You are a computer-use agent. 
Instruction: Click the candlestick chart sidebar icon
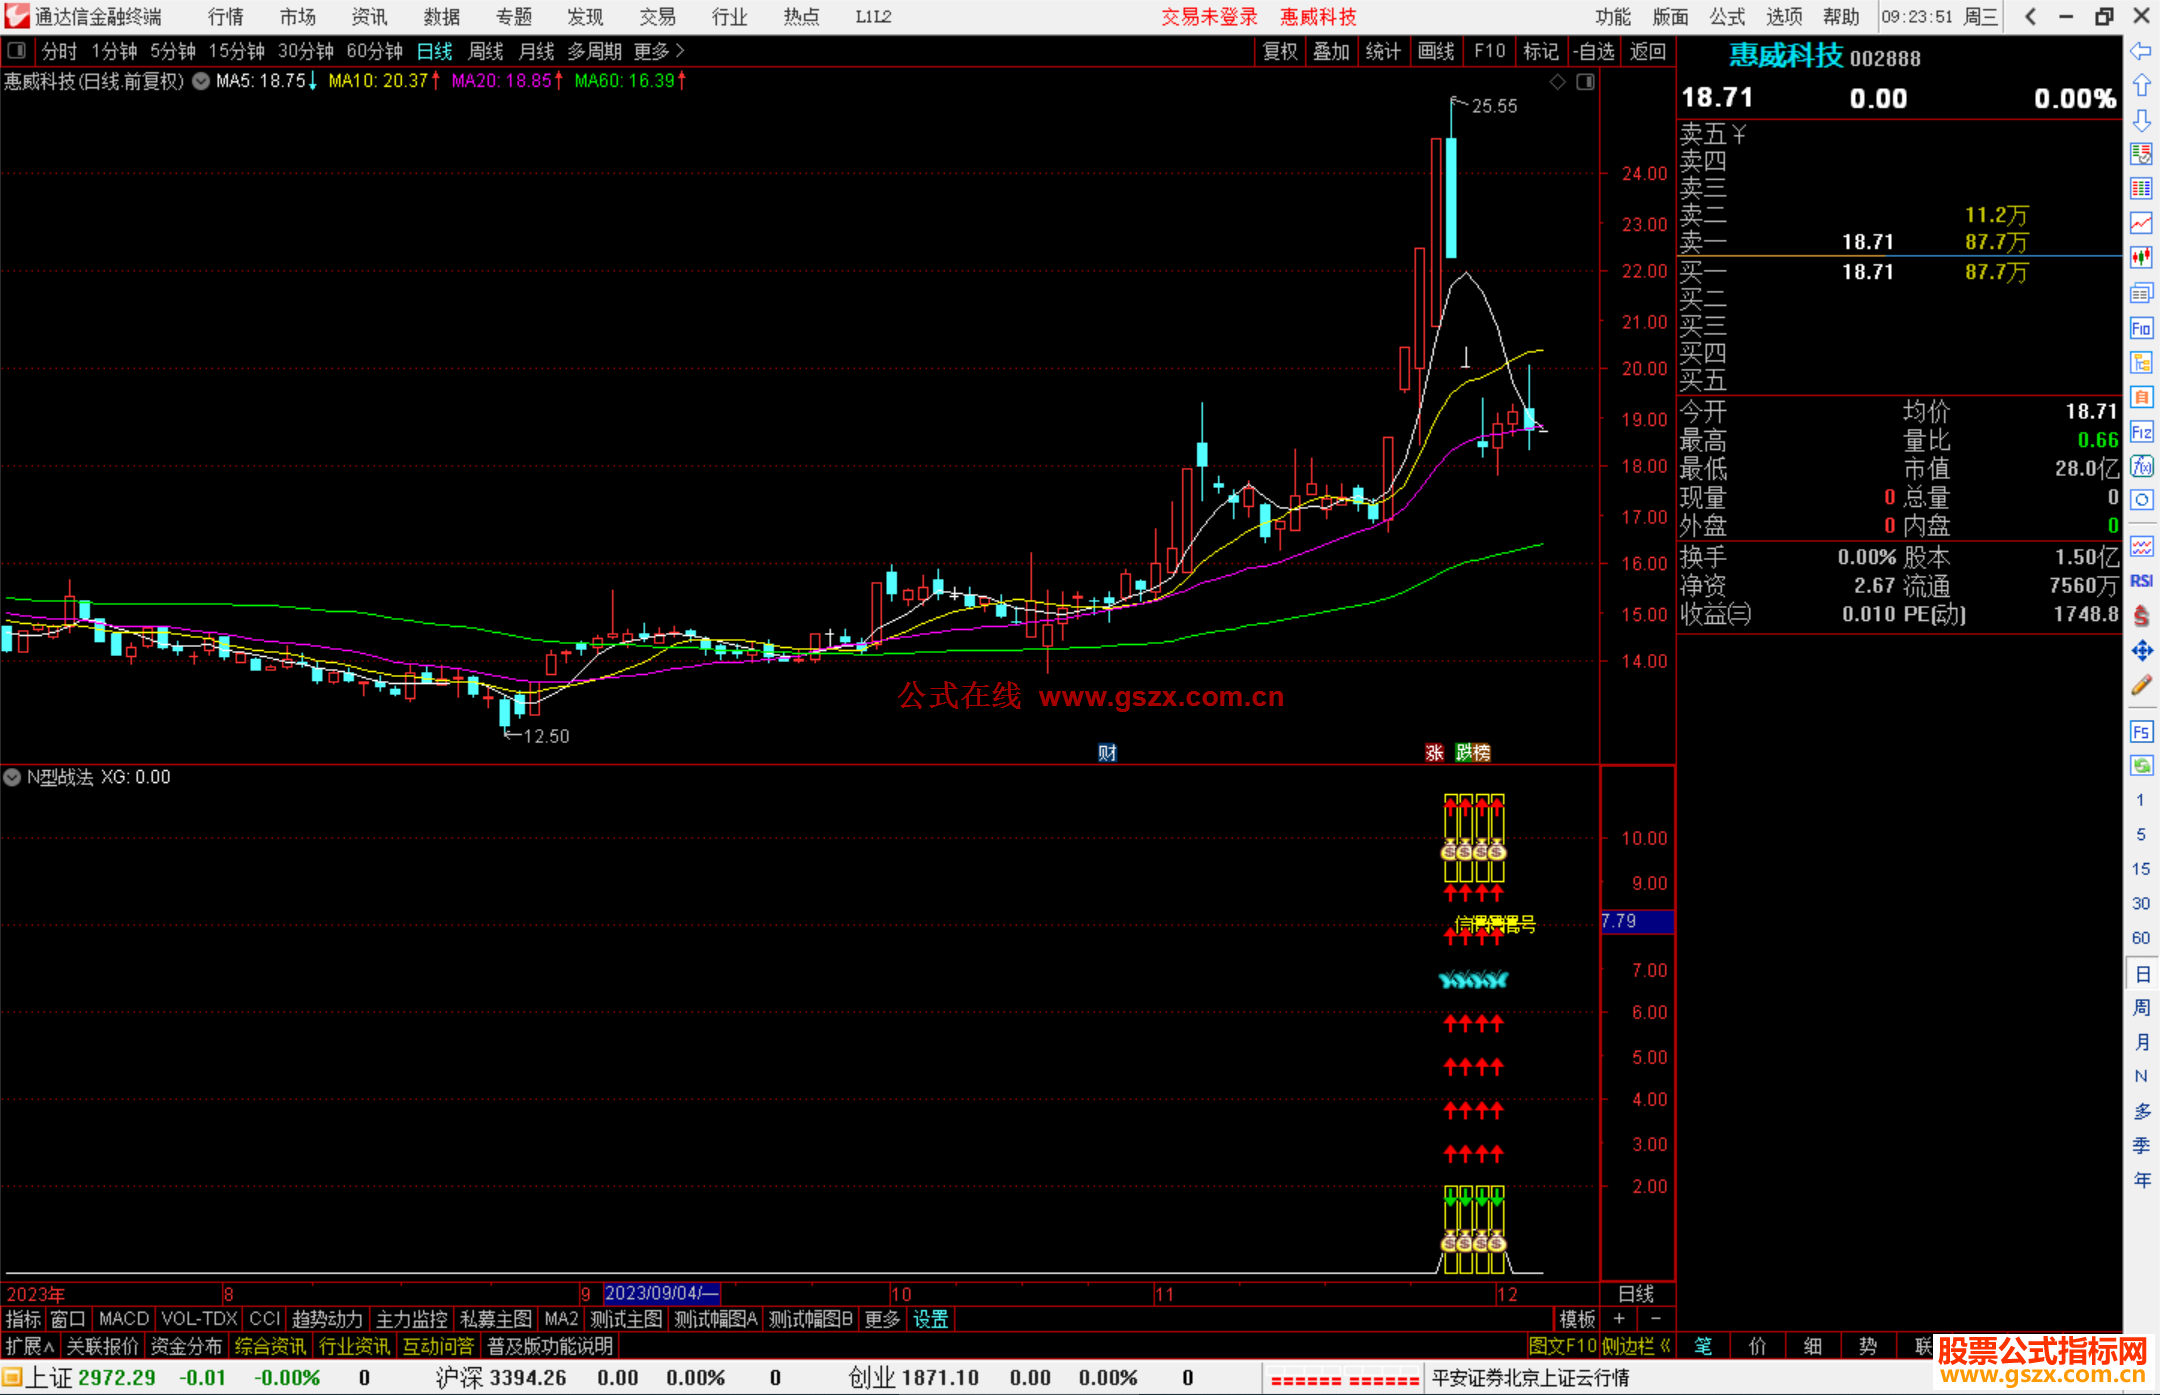[2141, 257]
